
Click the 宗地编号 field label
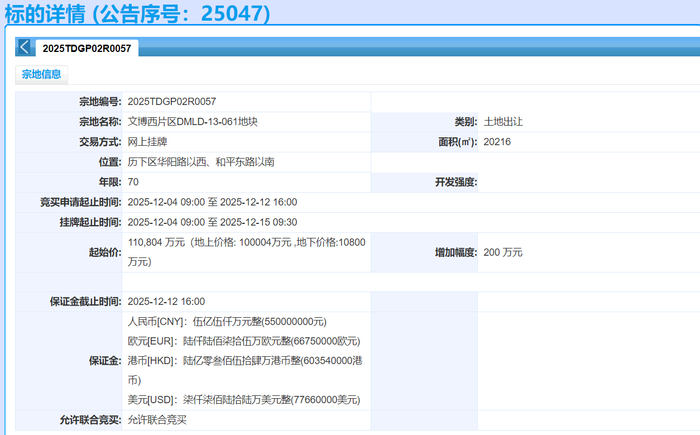[x=100, y=101]
